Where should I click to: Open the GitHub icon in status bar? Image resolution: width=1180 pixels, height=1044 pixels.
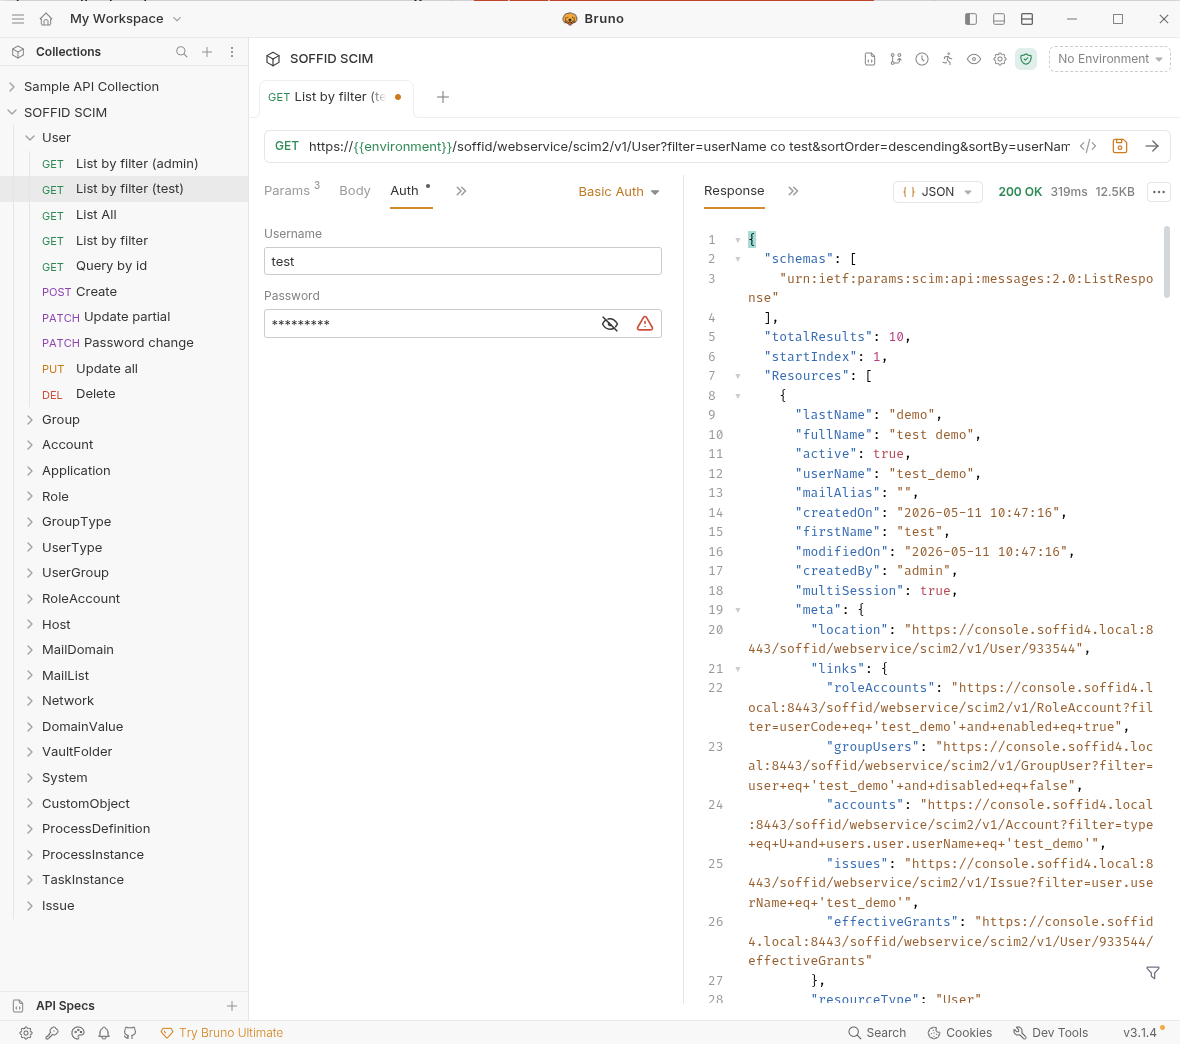[130, 1033]
